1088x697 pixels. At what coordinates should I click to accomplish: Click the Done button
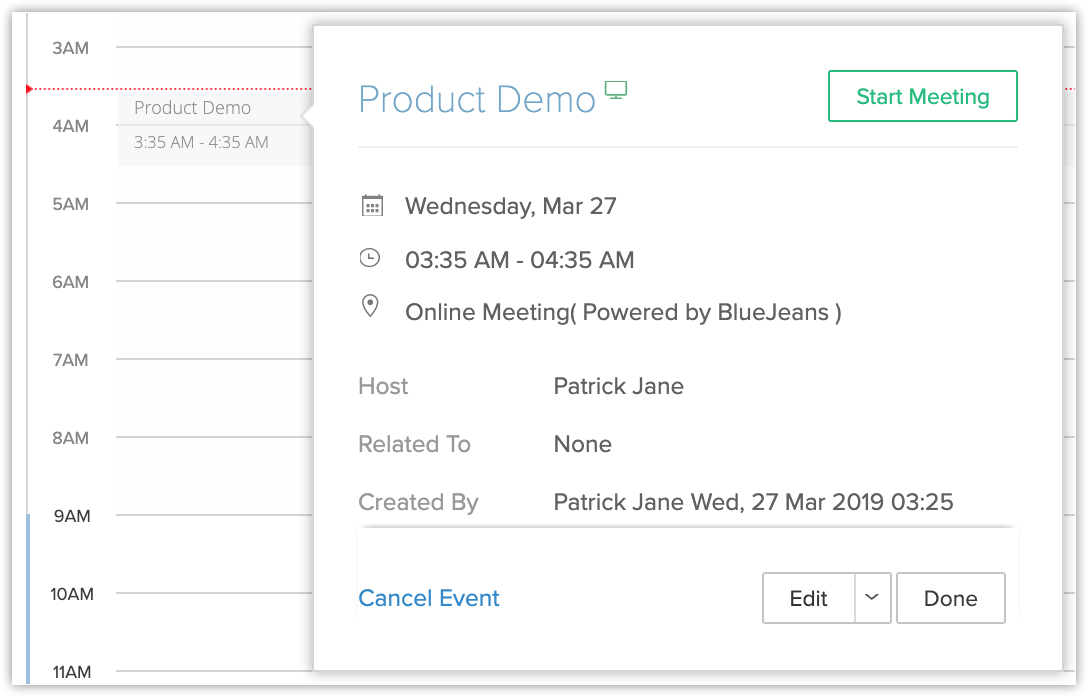[951, 598]
